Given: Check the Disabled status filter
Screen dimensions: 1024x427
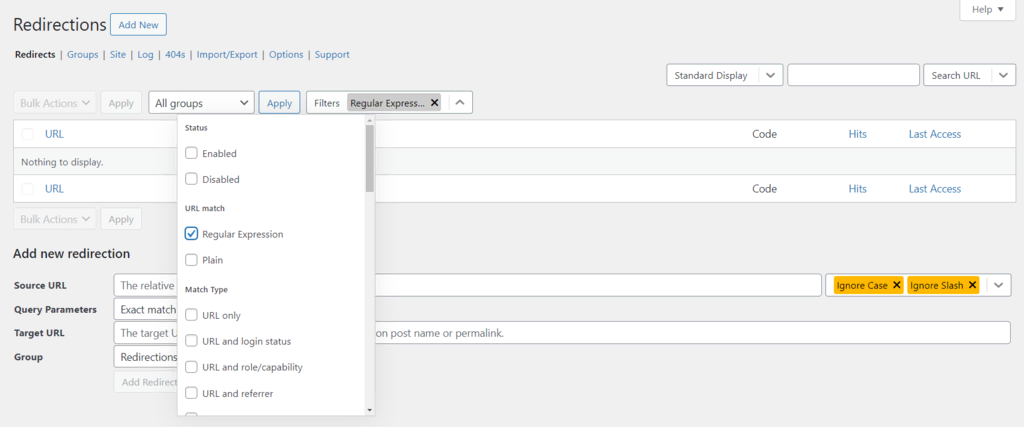Looking at the screenshot, I should 192,179.
